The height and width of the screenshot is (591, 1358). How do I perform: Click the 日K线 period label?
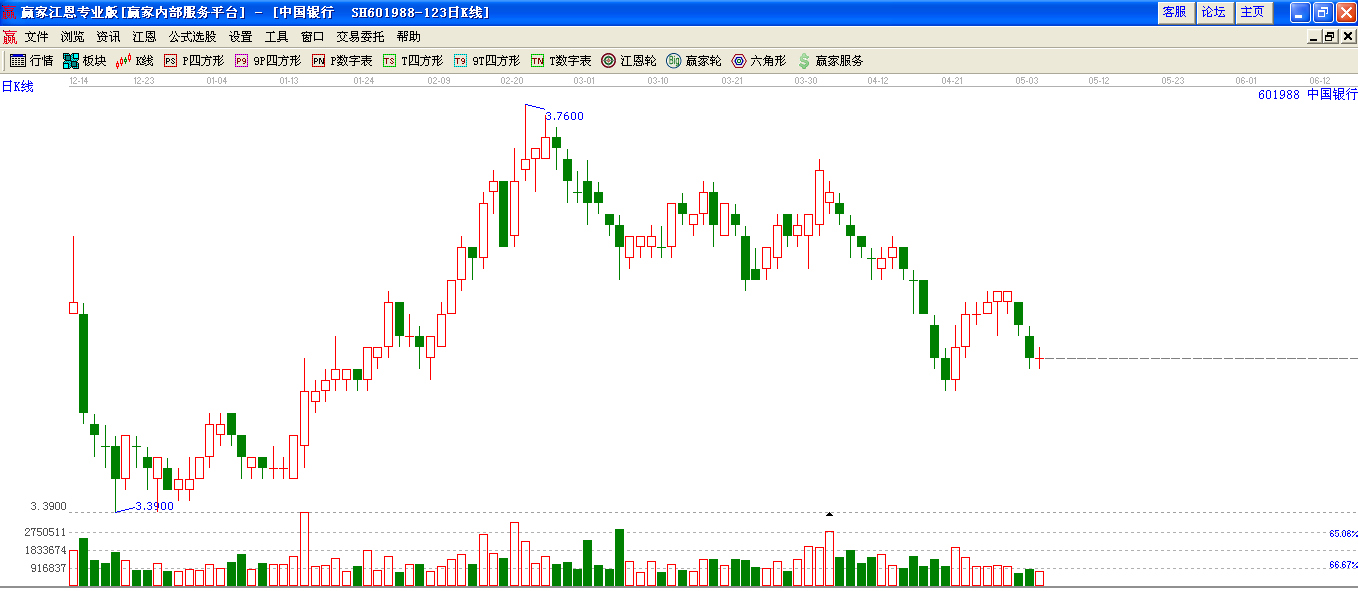coord(17,87)
